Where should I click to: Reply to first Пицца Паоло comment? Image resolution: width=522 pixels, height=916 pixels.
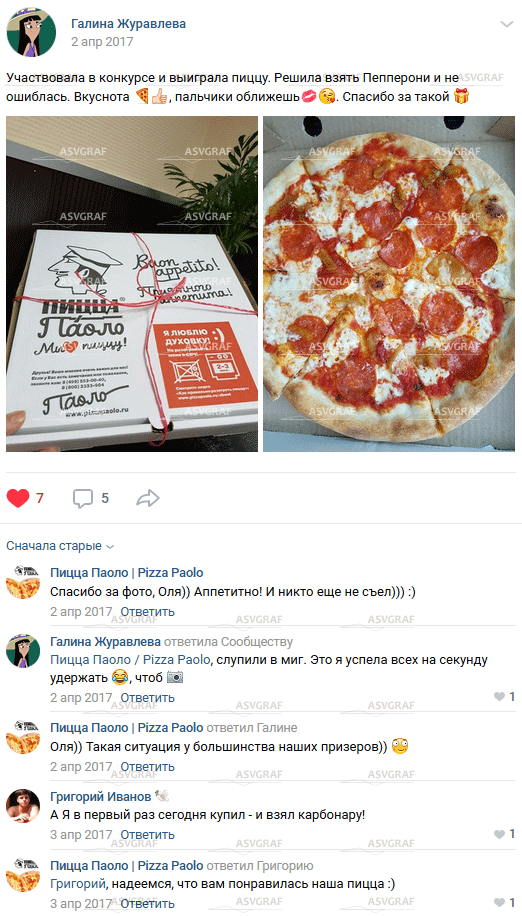(x=147, y=612)
